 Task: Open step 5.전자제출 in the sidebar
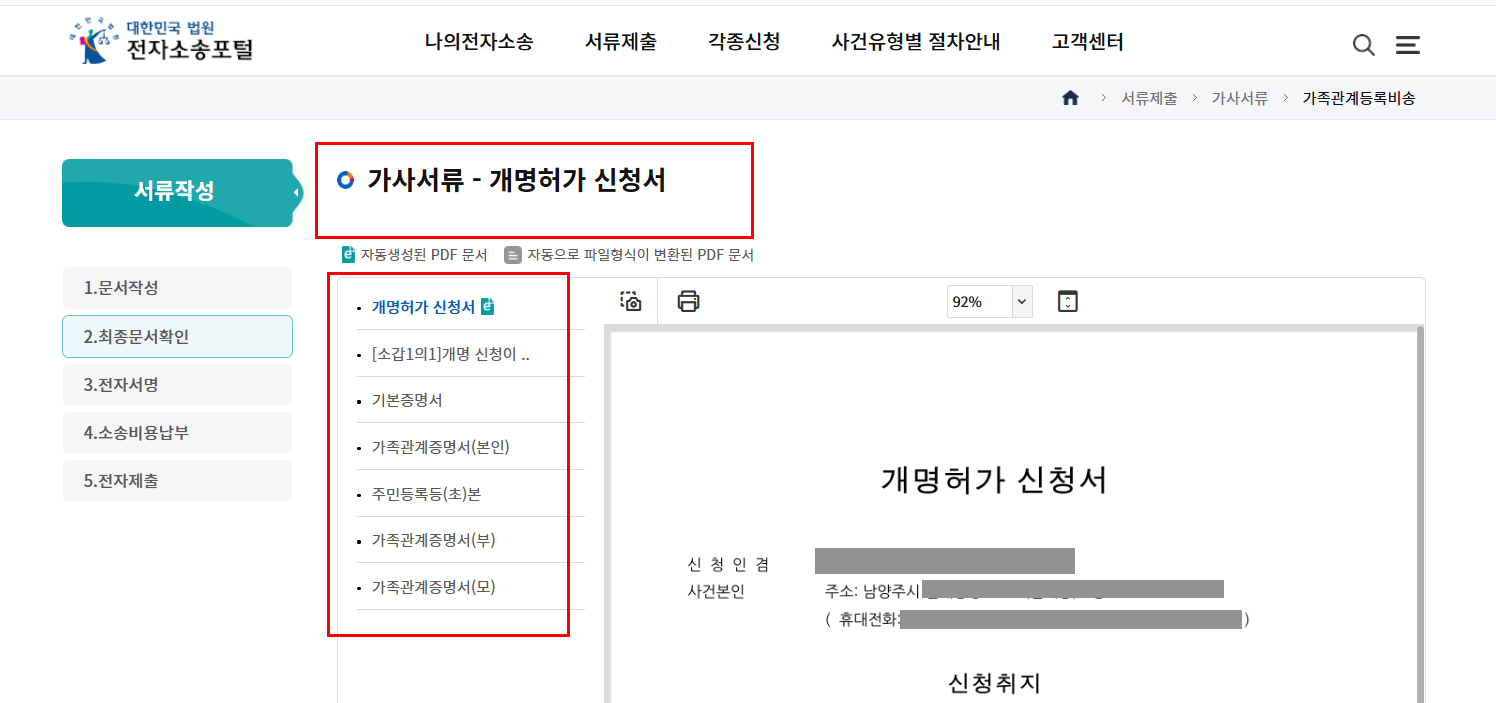pyautogui.click(x=177, y=481)
